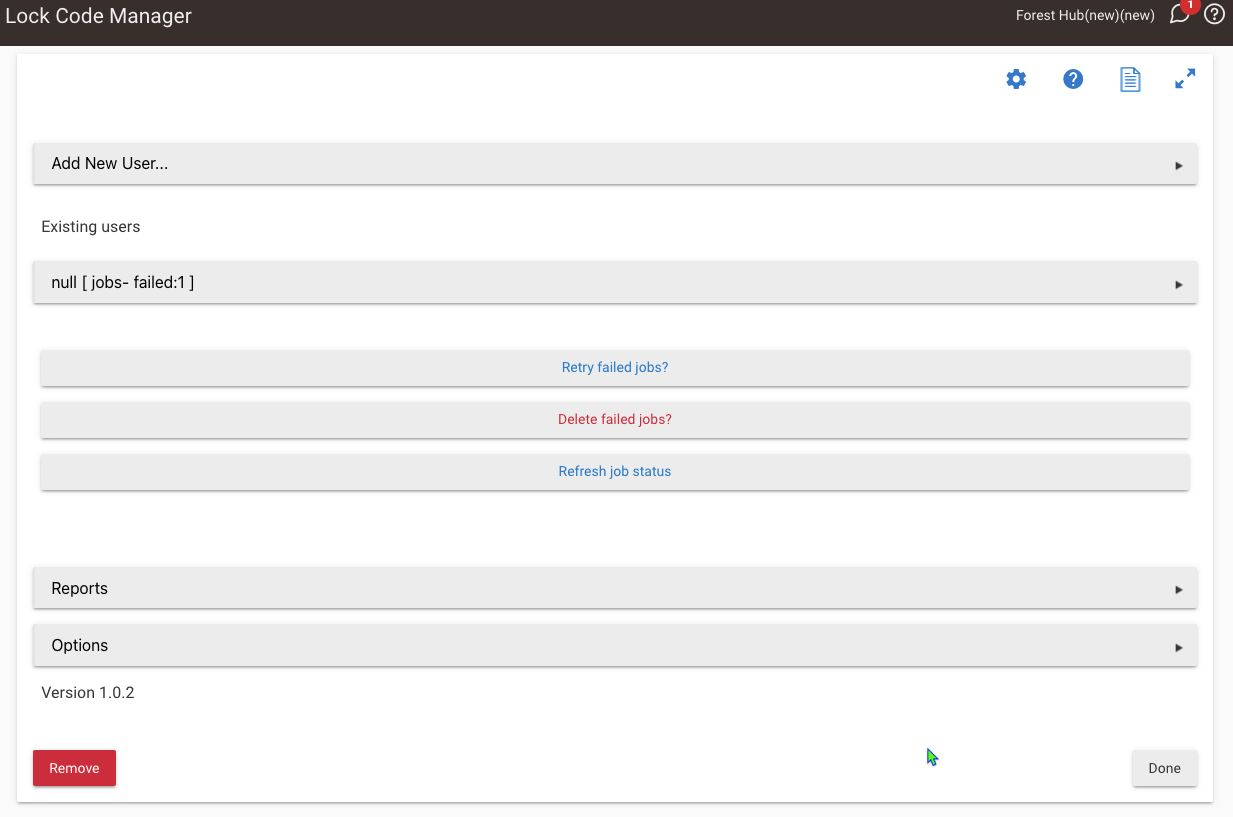The width and height of the screenshot is (1233, 817).
Task: Click the Retry failed jobs button
Action: click(615, 367)
